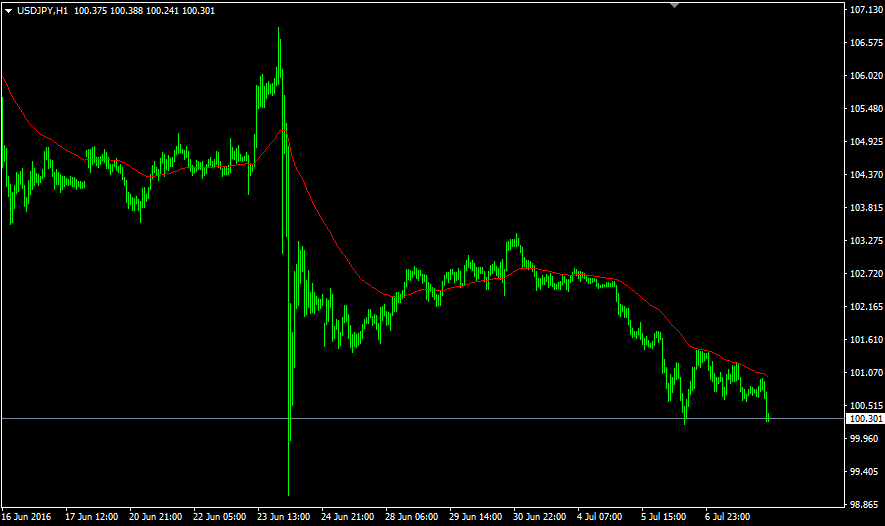Click the price scale value 105.480
This screenshot has height=526, width=885.
click(866, 109)
